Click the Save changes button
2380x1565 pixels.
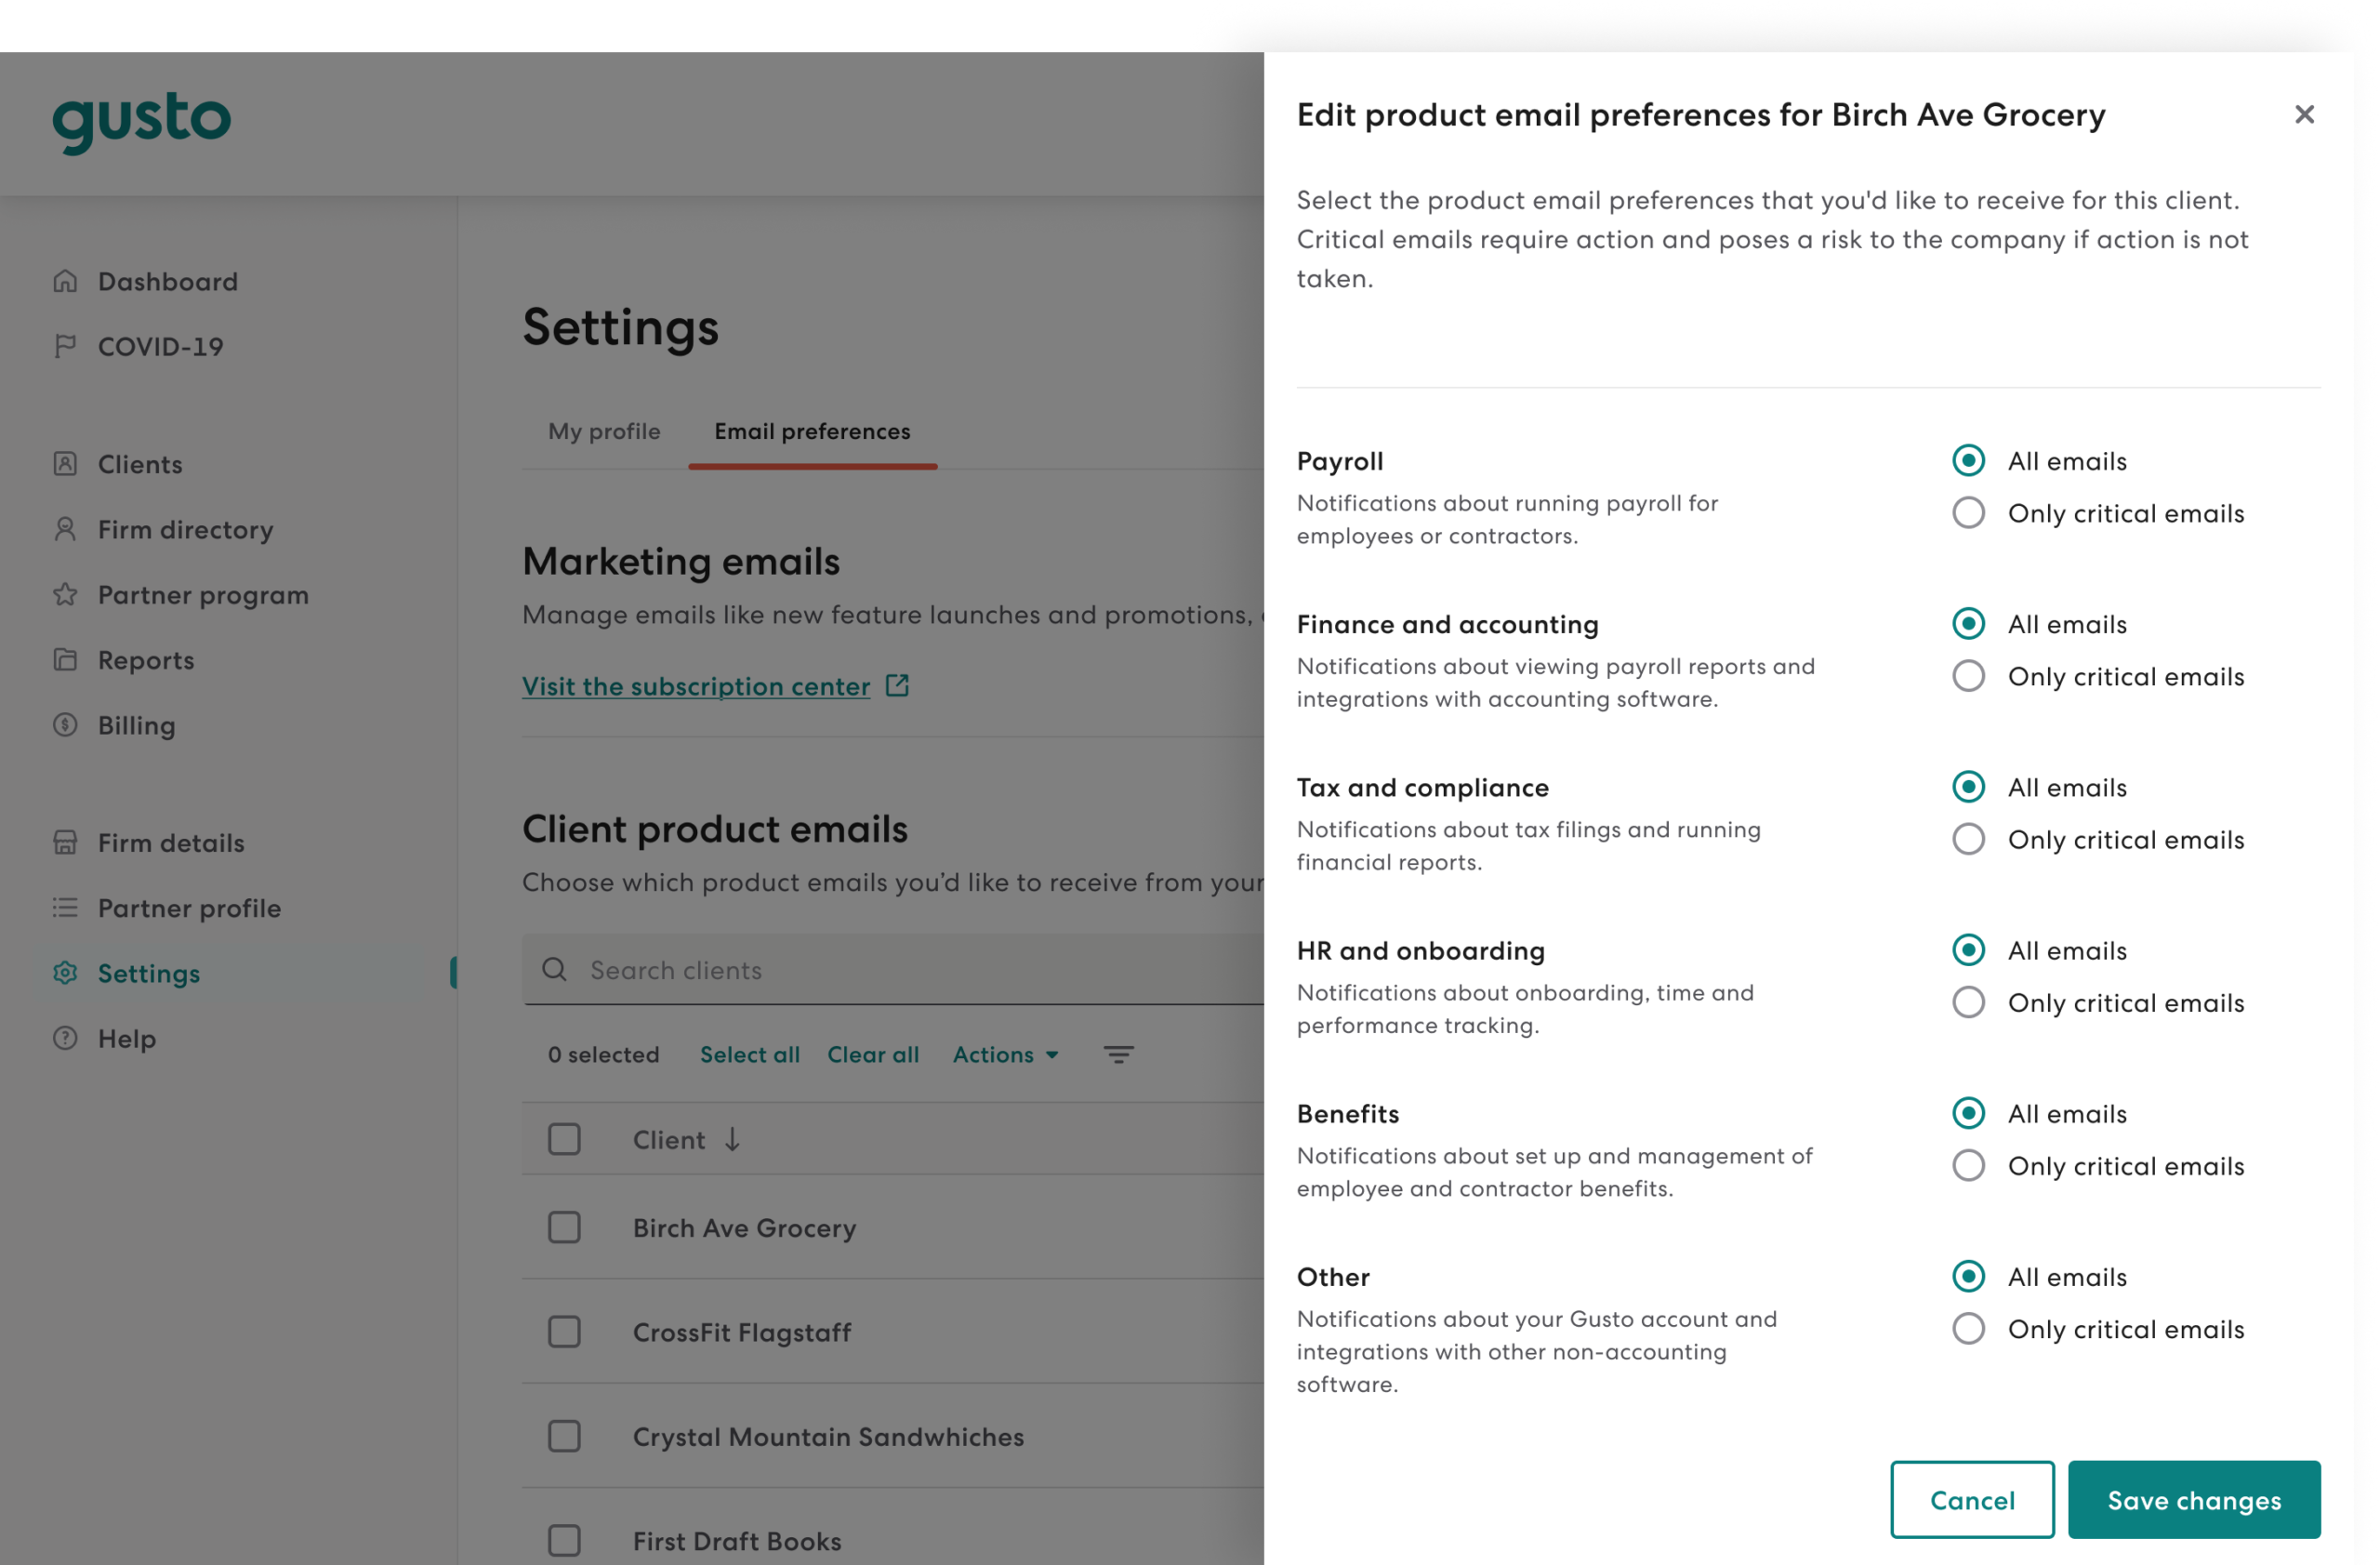[x=2193, y=1500]
